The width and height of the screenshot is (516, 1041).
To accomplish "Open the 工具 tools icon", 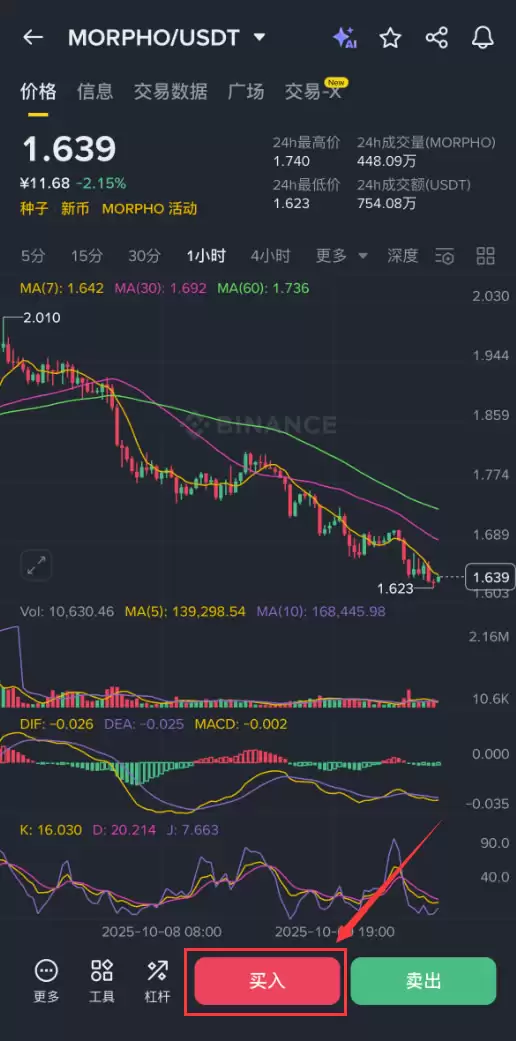I will (102, 981).
